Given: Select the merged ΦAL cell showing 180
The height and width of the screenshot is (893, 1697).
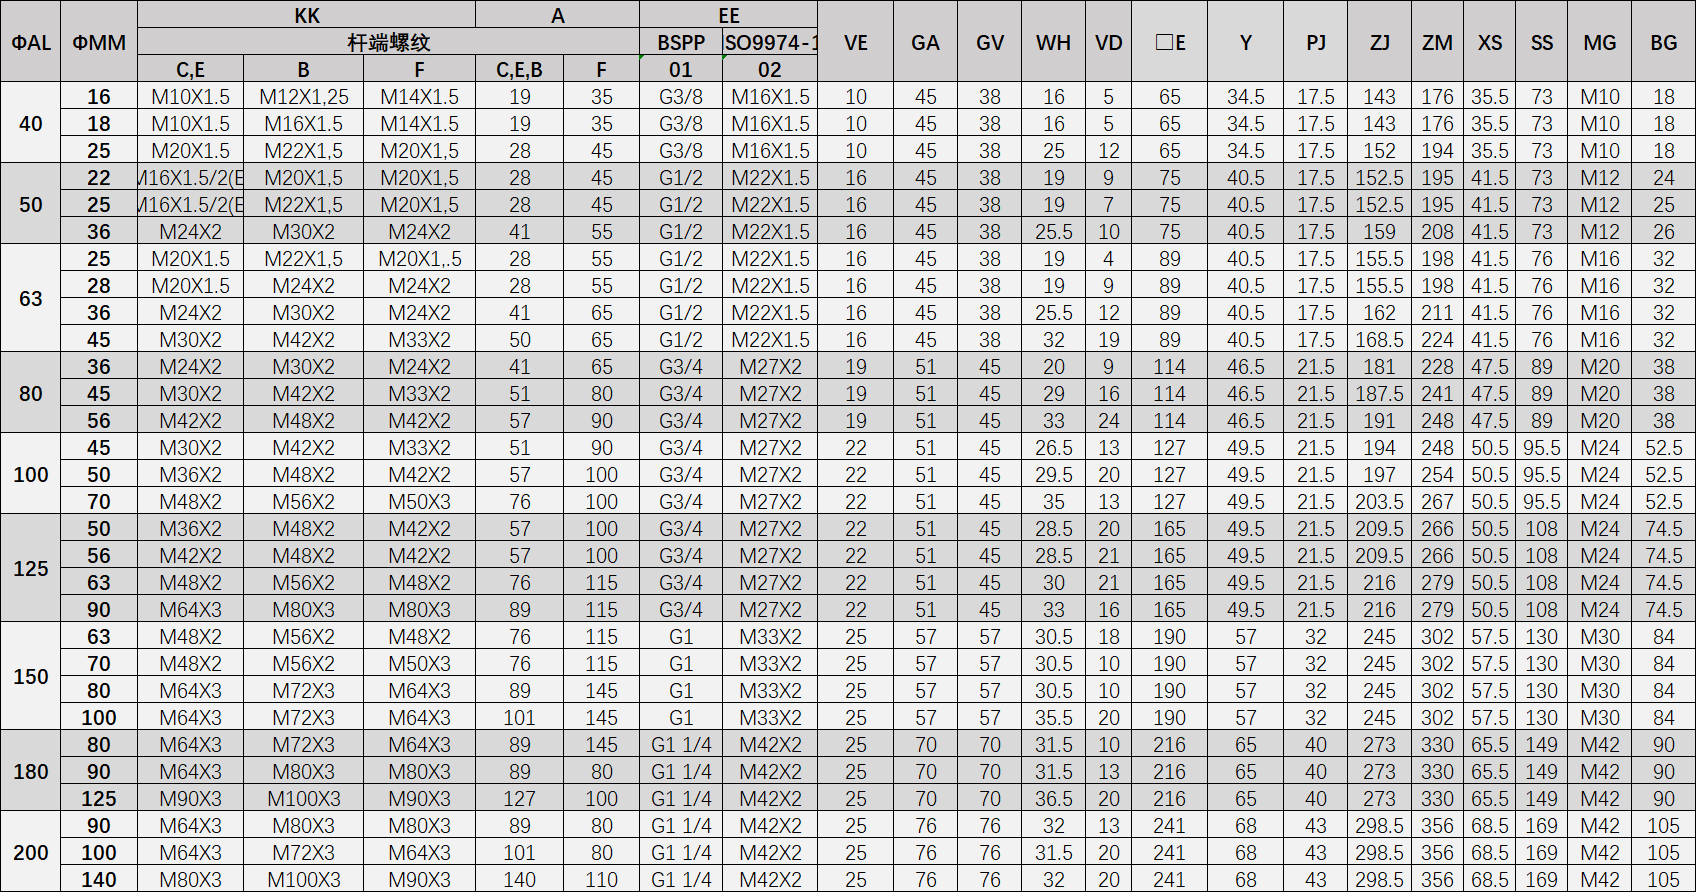Looking at the screenshot, I should (x=30, y=771).
